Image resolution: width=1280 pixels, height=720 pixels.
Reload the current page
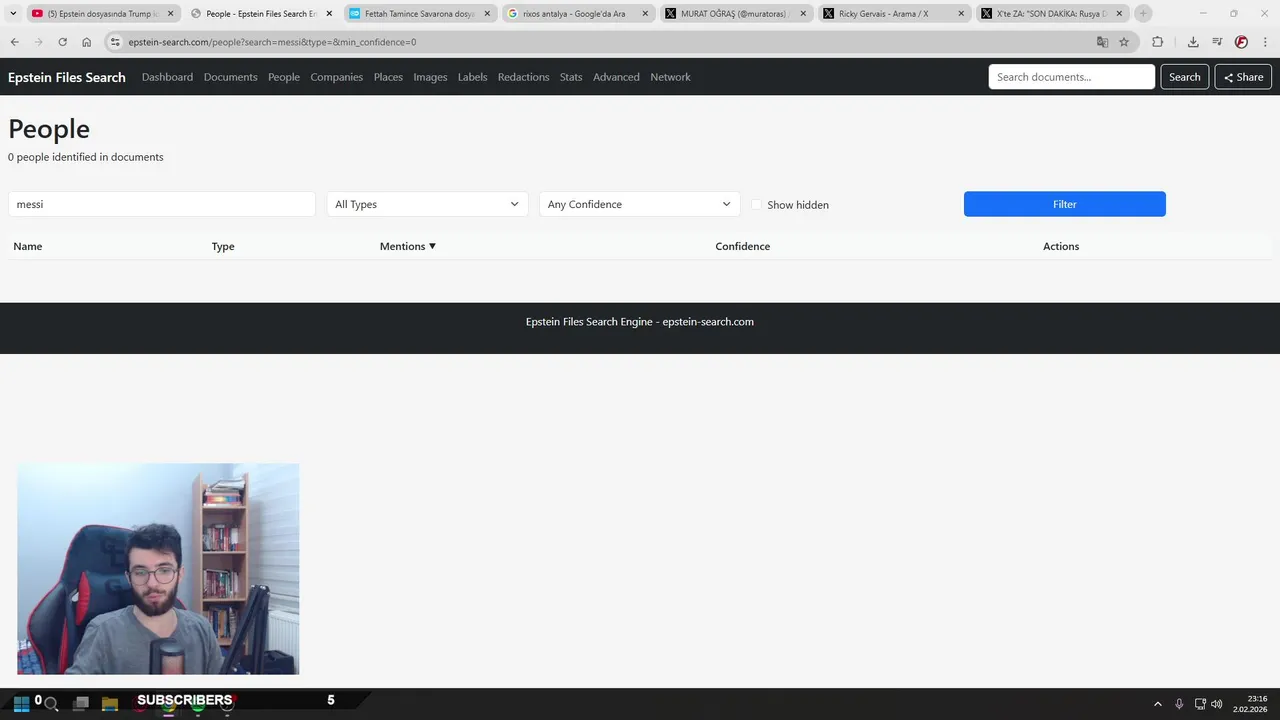[62, 42]
